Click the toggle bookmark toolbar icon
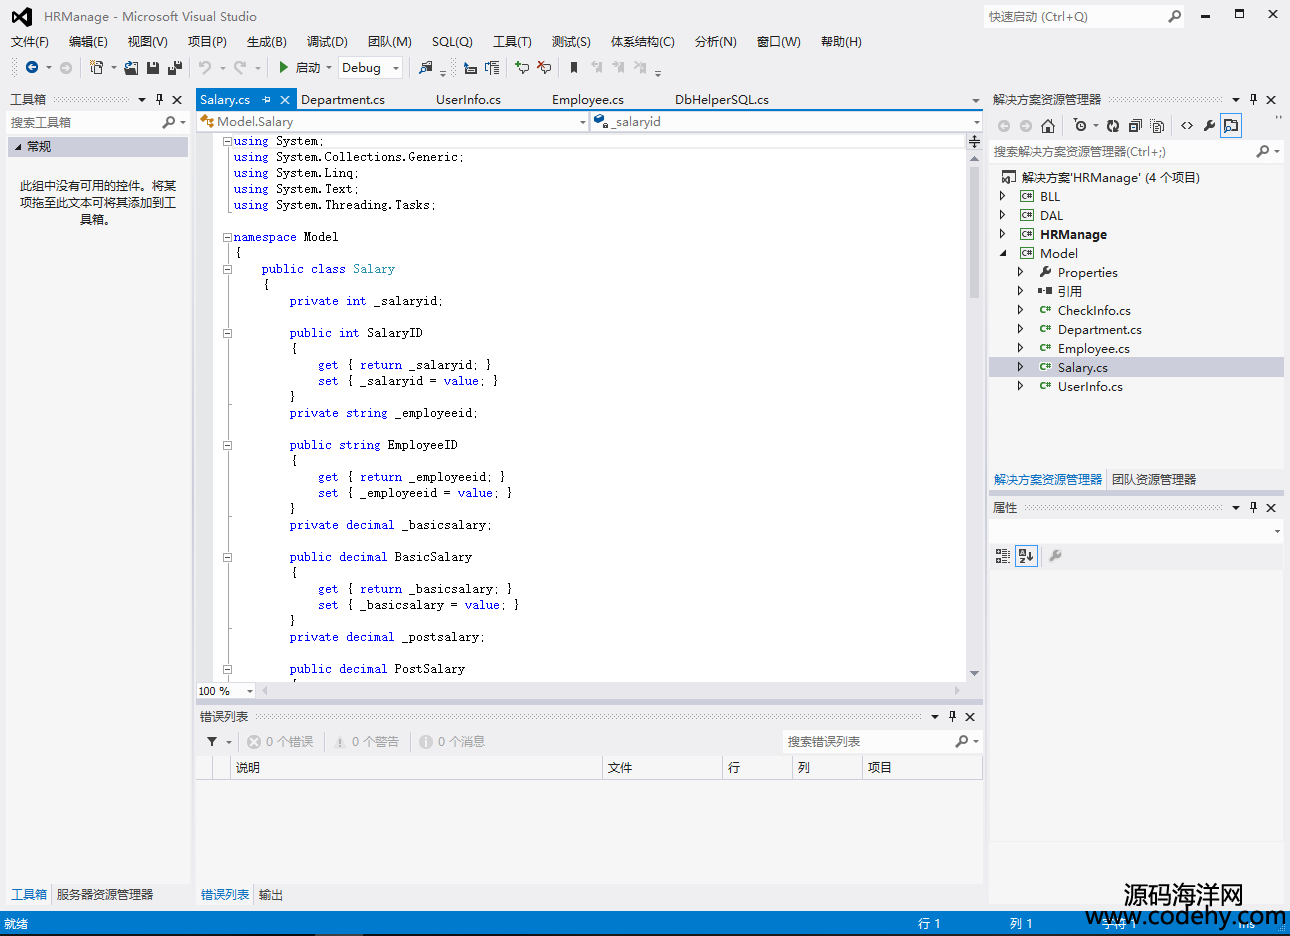Image resolution: width=1290 pixels, height=936 pixels. point(574,68)
